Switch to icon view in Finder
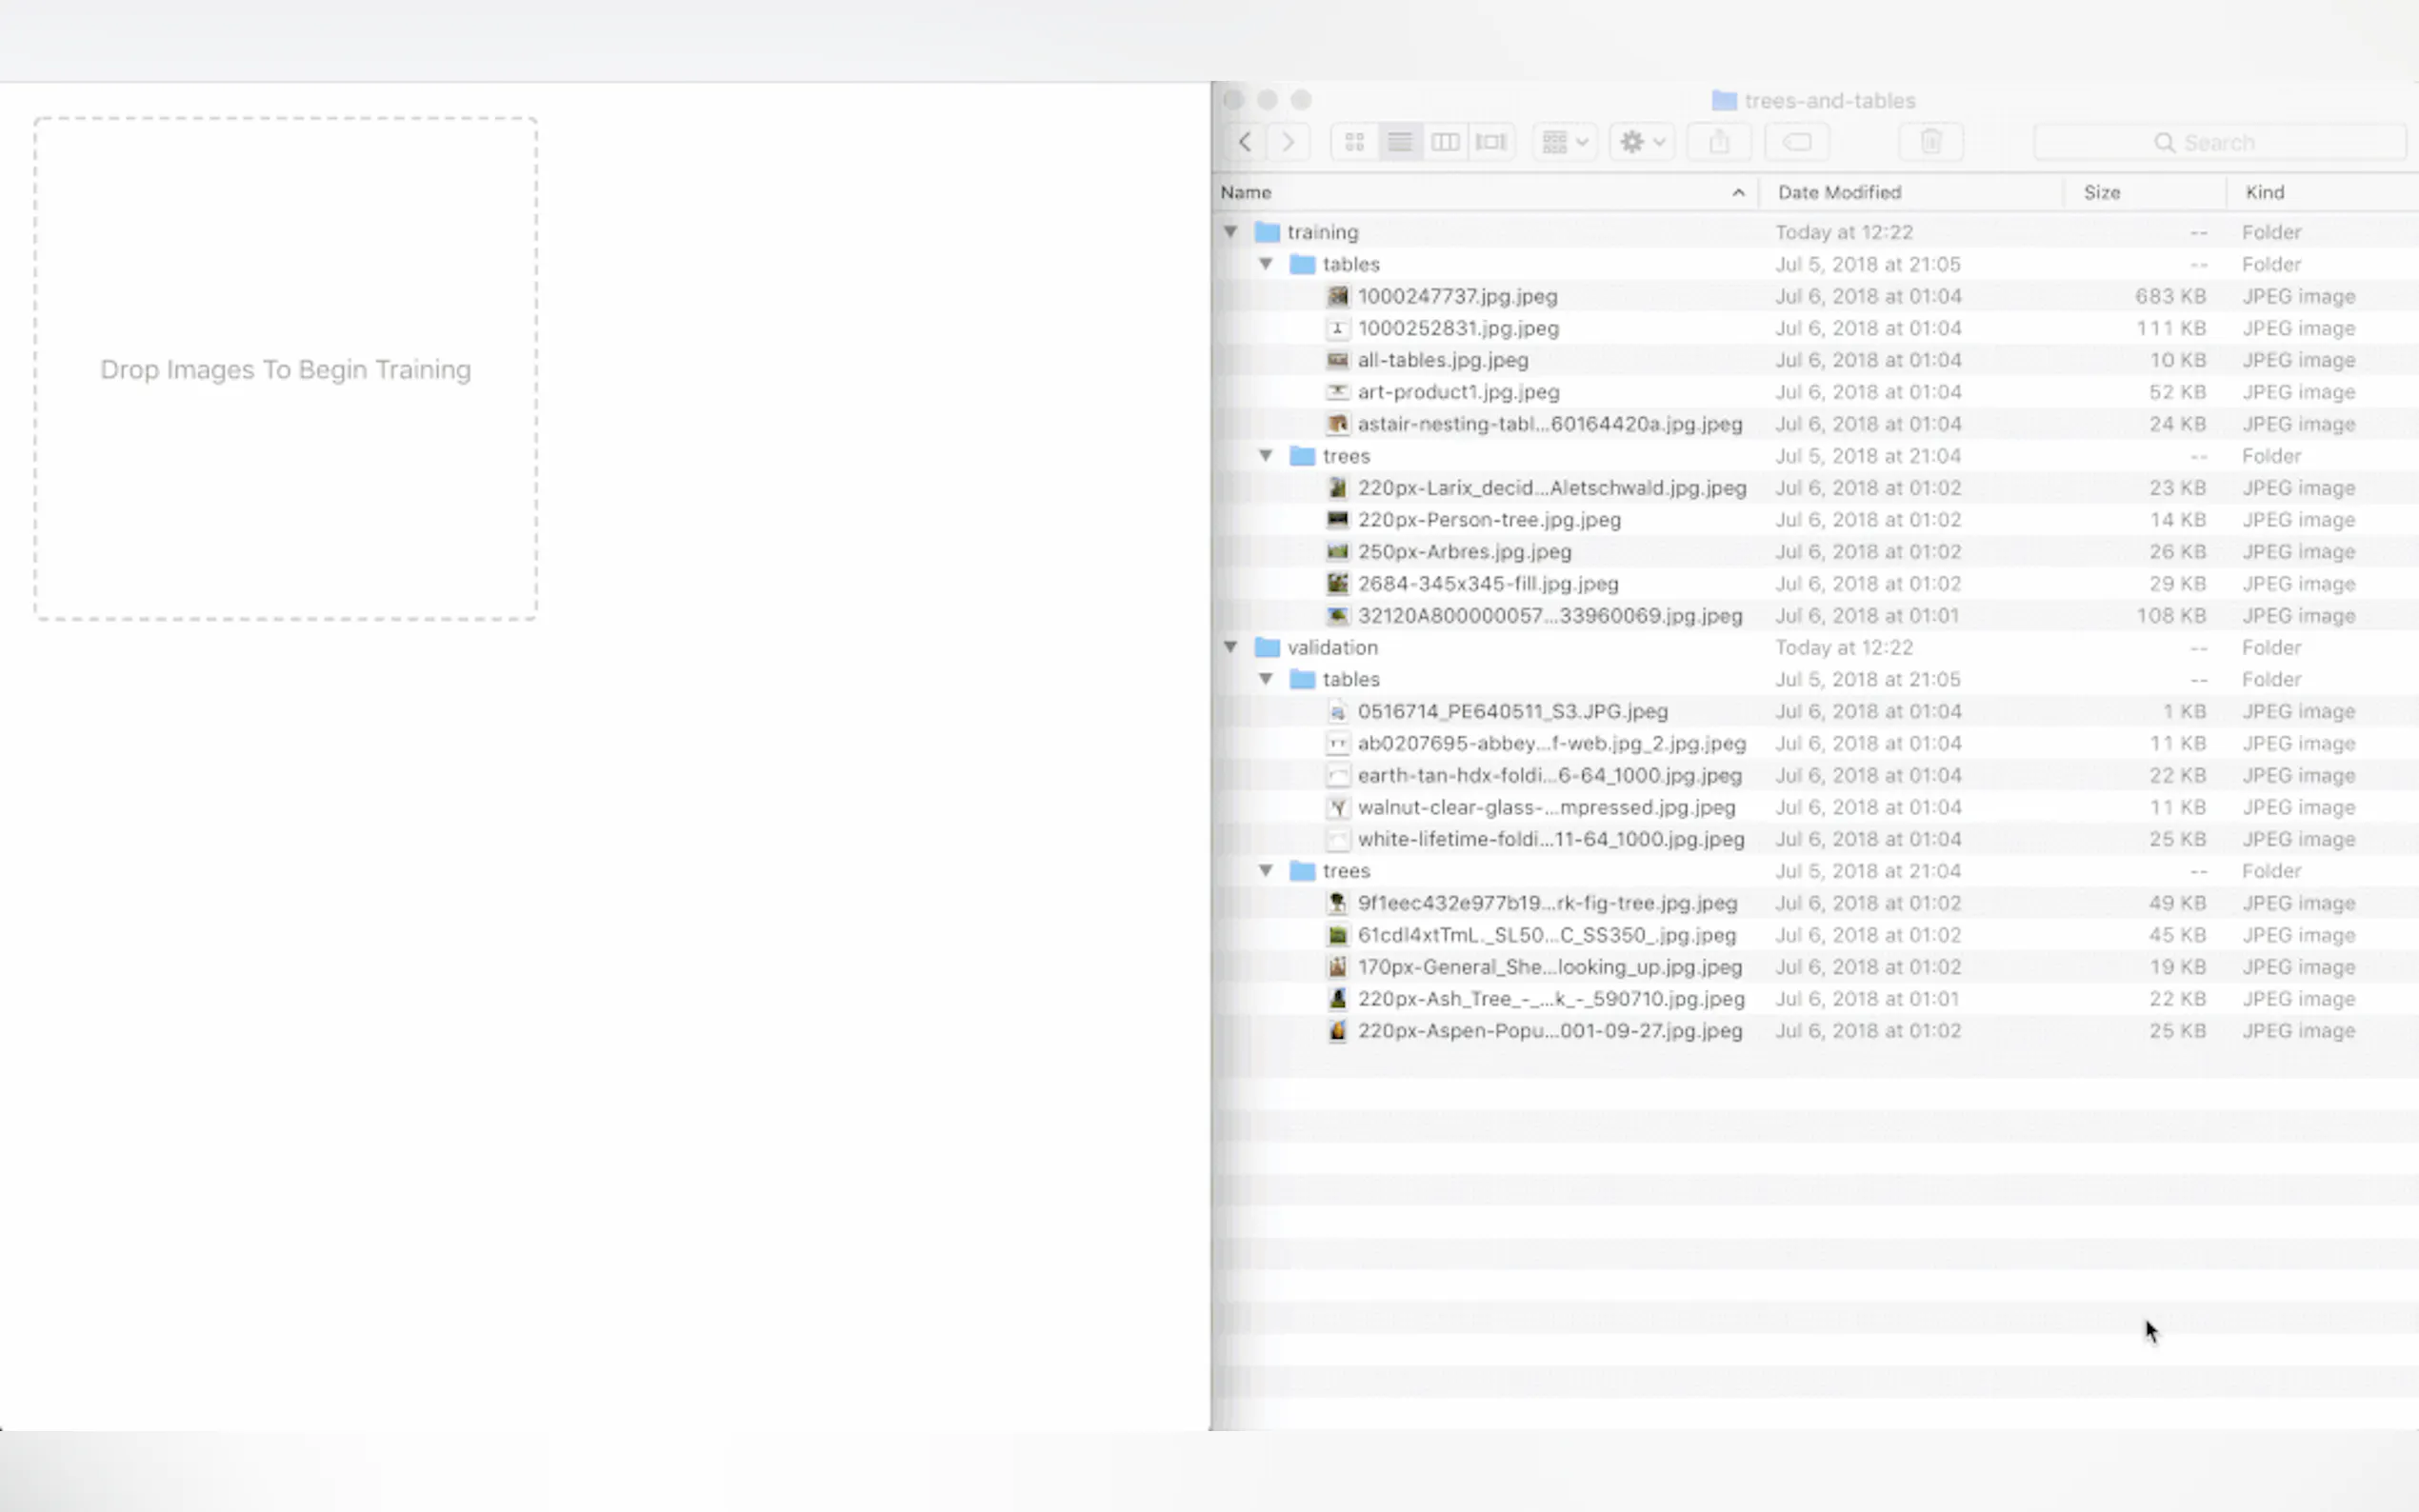2419x1512 pixels. pos(1354,142)
